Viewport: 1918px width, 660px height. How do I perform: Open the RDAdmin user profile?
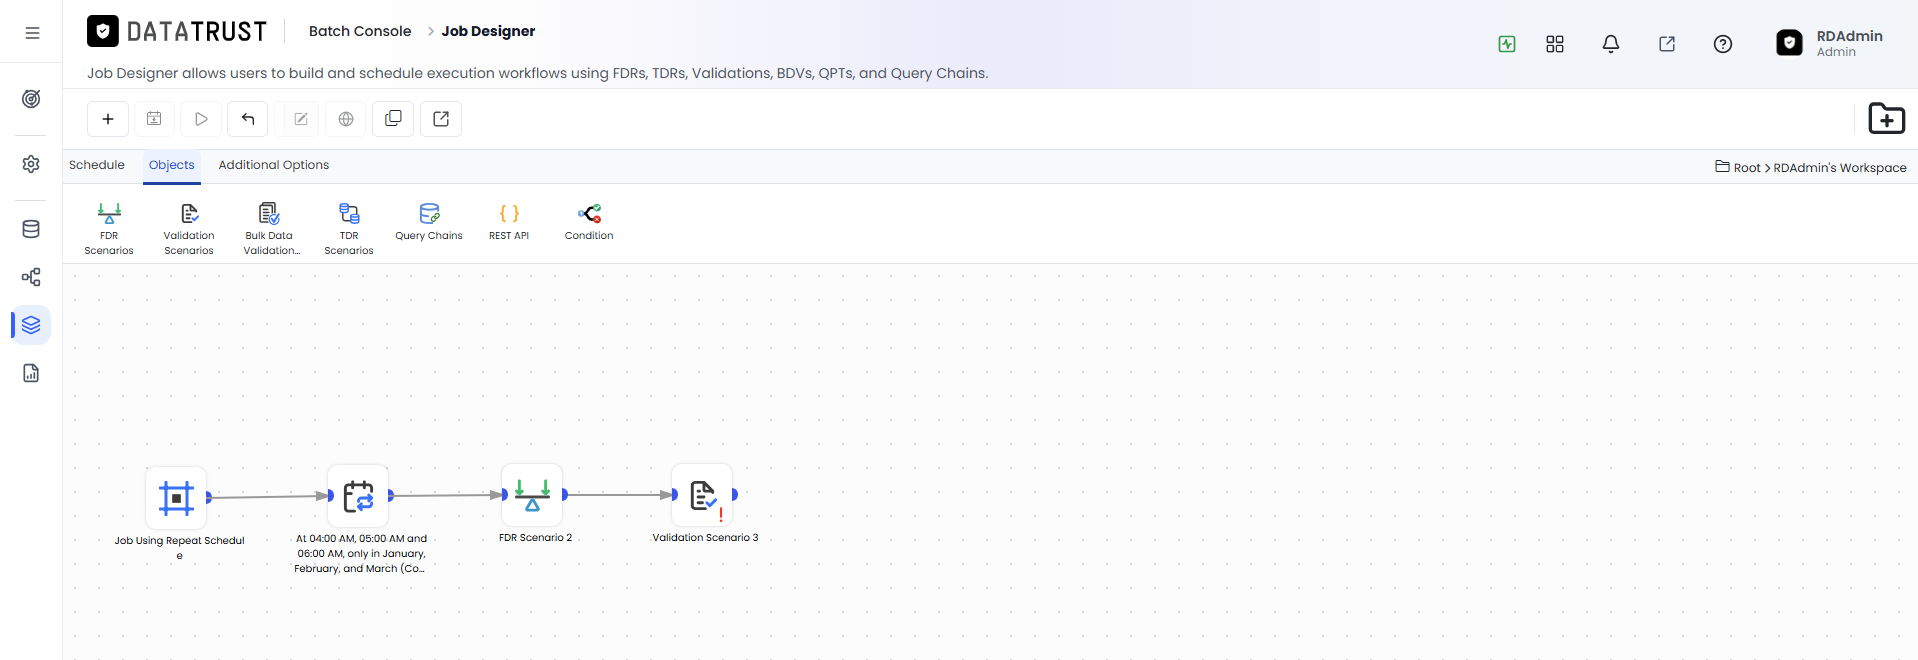[1830, 43]
